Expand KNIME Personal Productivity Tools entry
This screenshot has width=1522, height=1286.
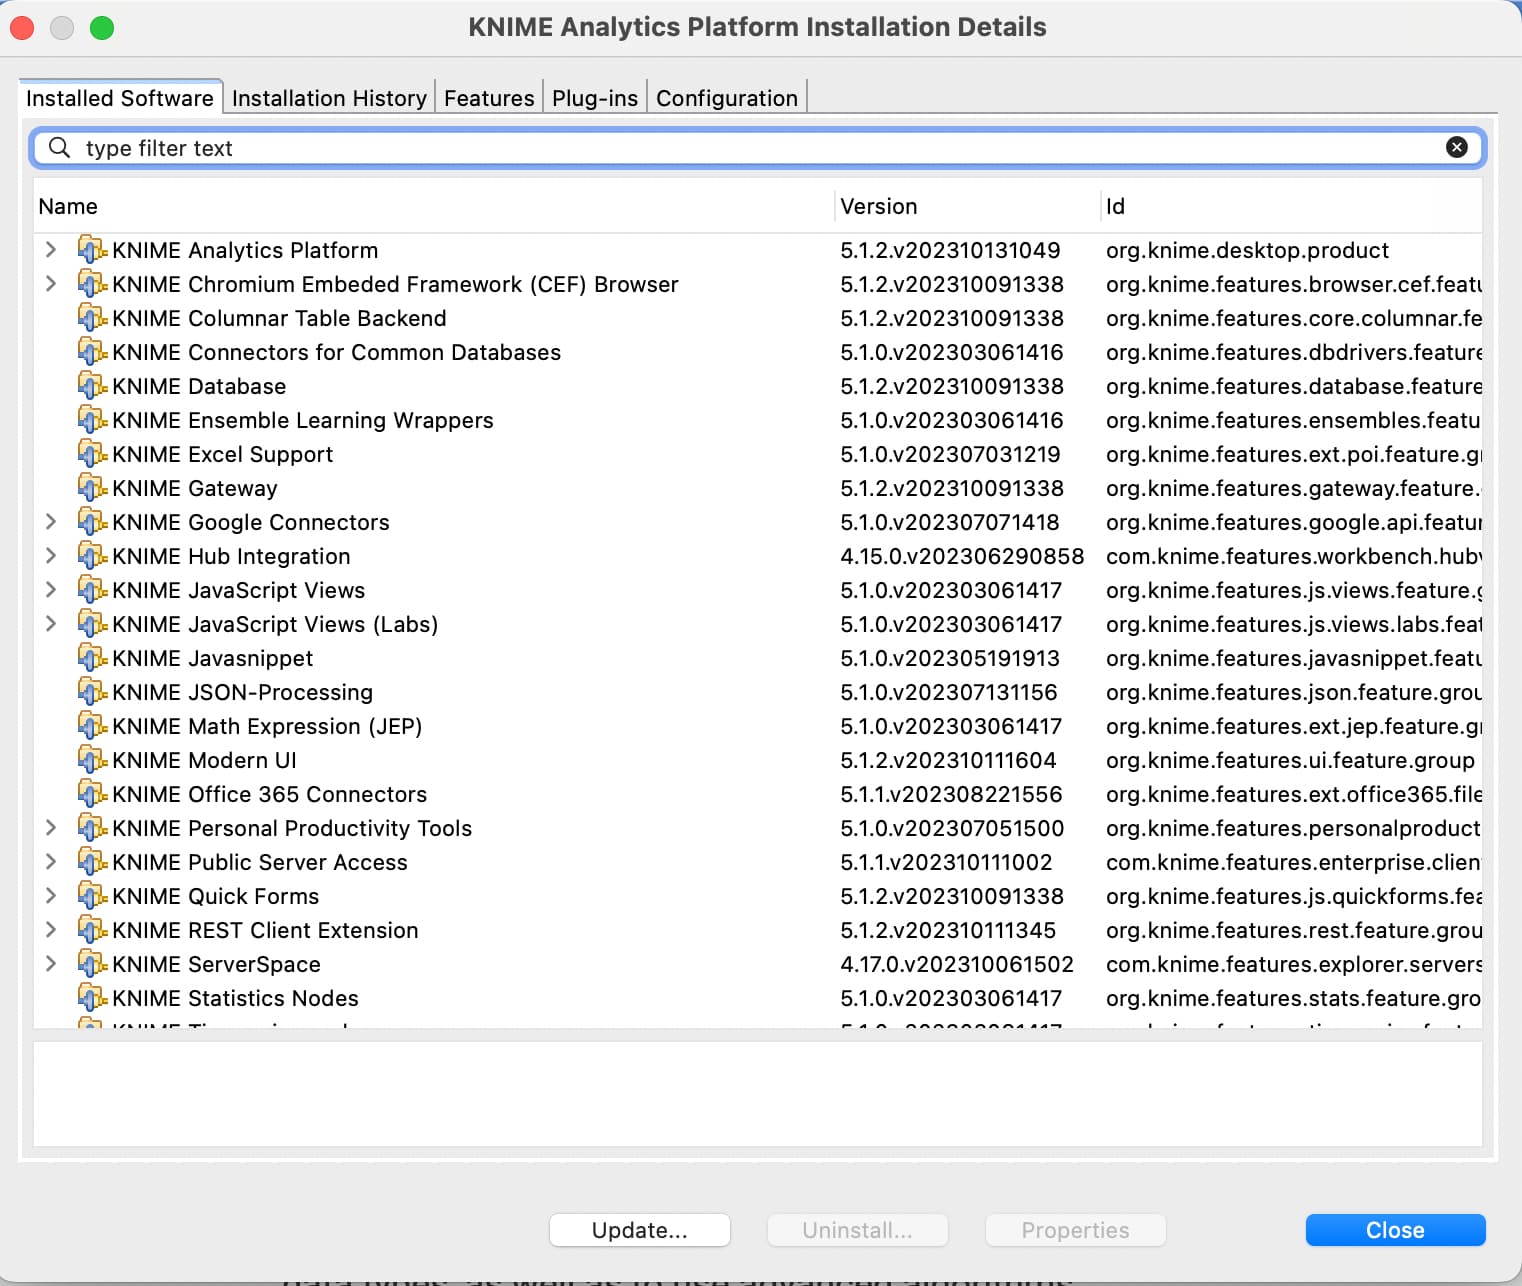(51, 828)
